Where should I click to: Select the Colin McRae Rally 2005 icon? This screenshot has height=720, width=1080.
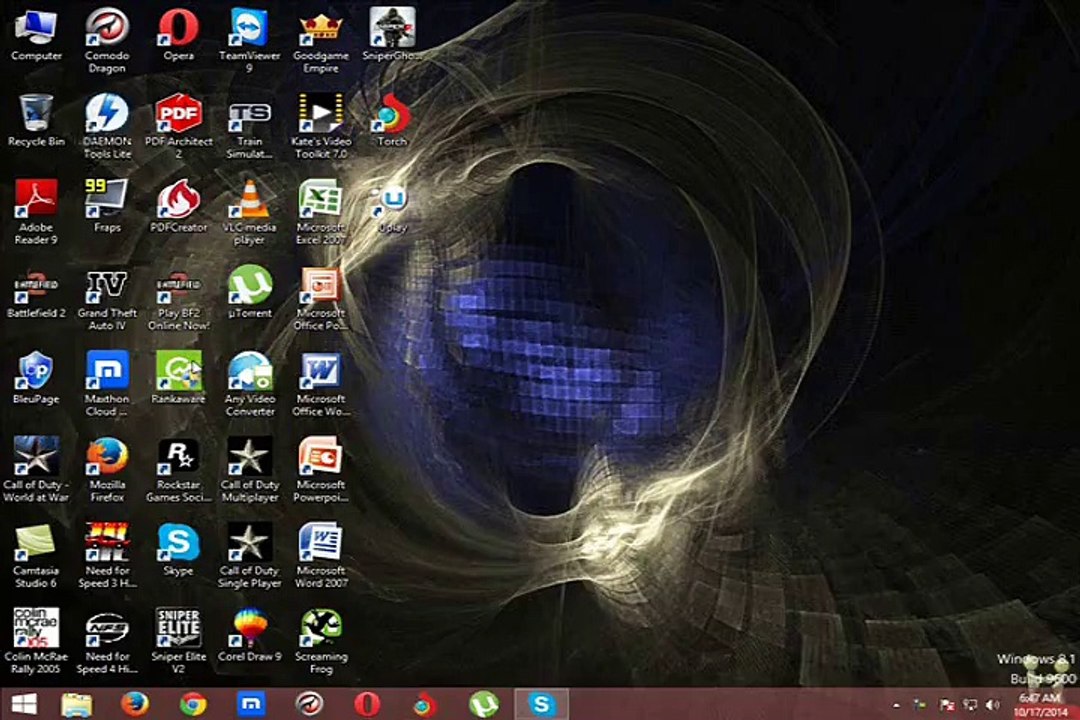click(x=36, y=641)
